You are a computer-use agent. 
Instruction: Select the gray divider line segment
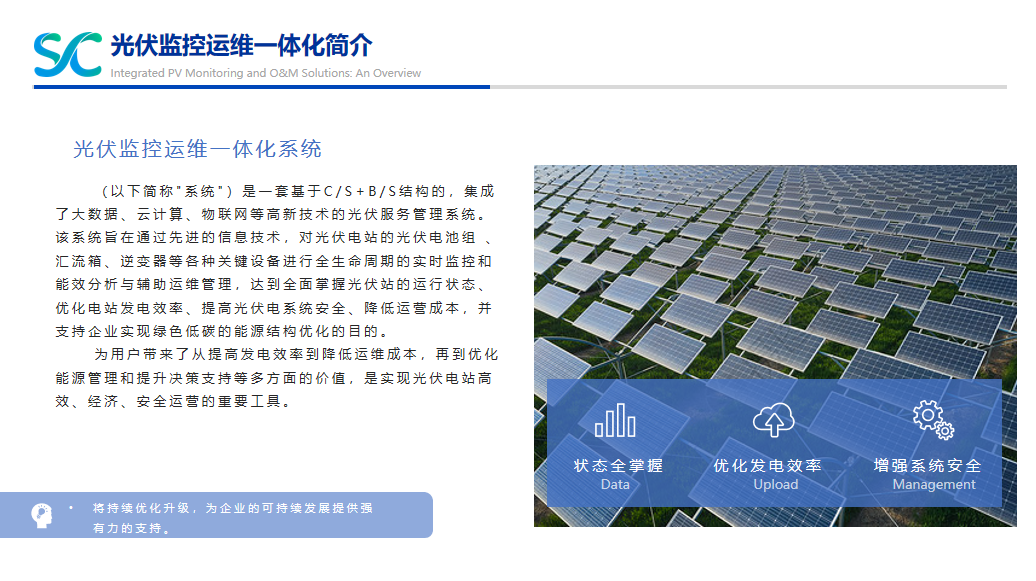pos(748,87)
